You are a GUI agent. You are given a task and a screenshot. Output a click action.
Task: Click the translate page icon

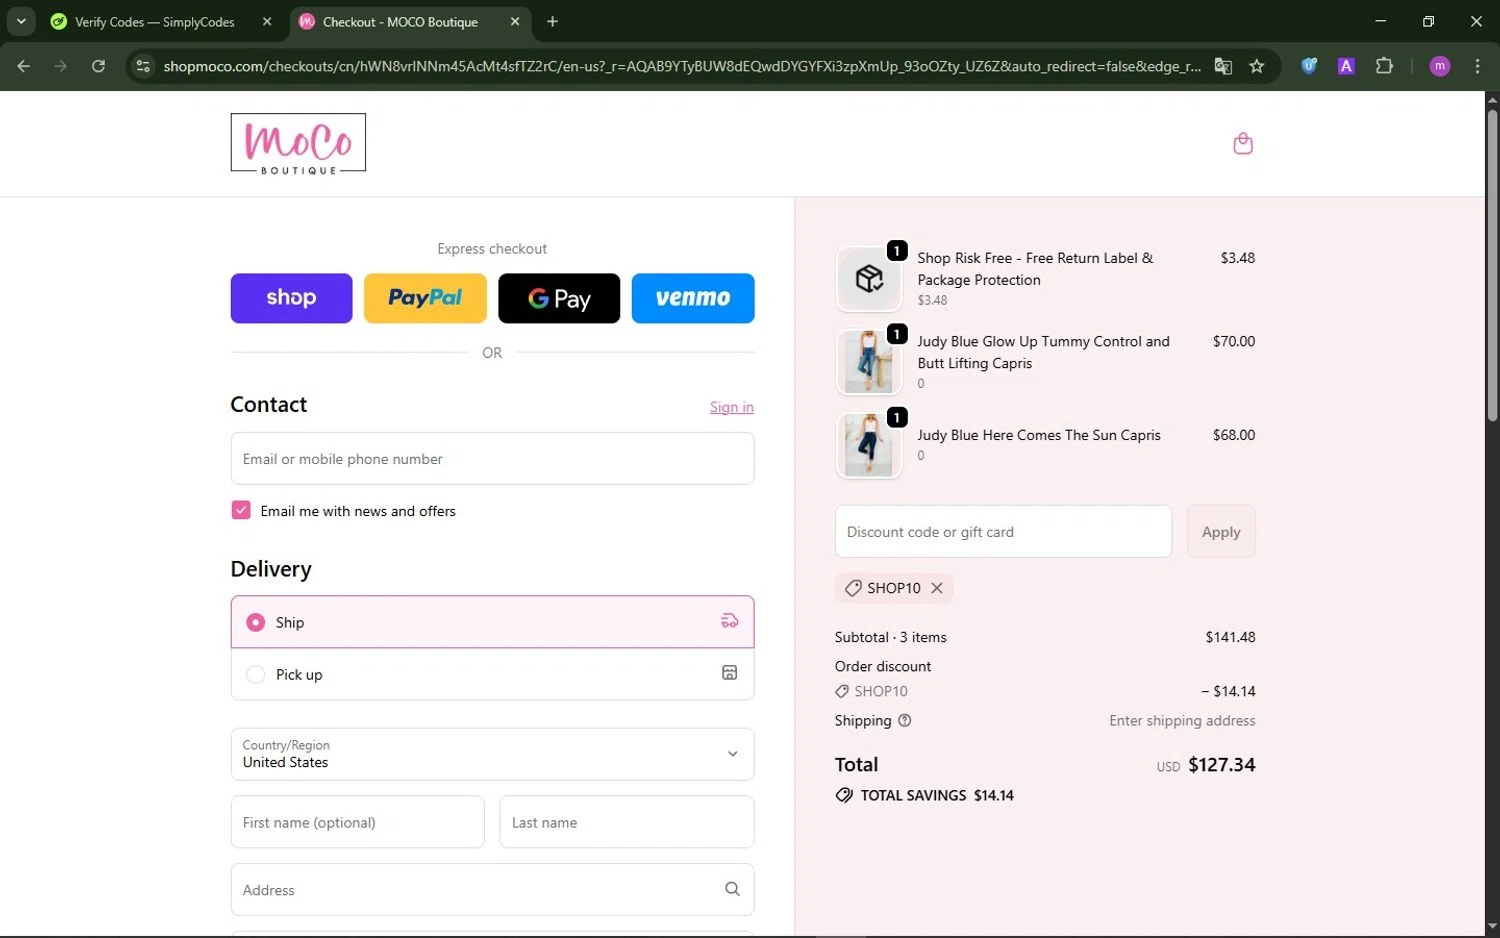1223,66
